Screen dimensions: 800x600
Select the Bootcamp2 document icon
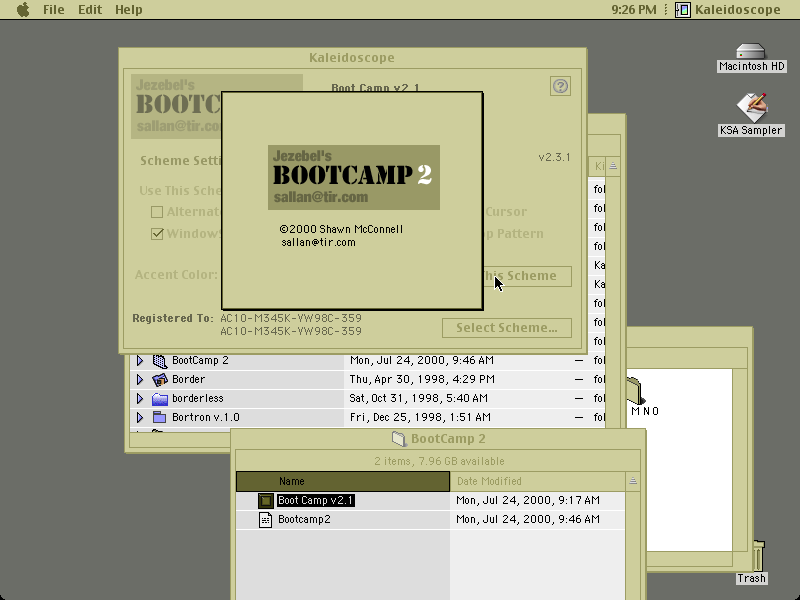(265, 519)
